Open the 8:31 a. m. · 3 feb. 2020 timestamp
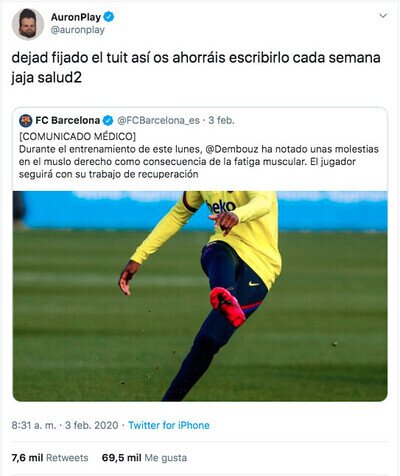The width and height of the screenshot is (400, 476). (x=65, y=425)
